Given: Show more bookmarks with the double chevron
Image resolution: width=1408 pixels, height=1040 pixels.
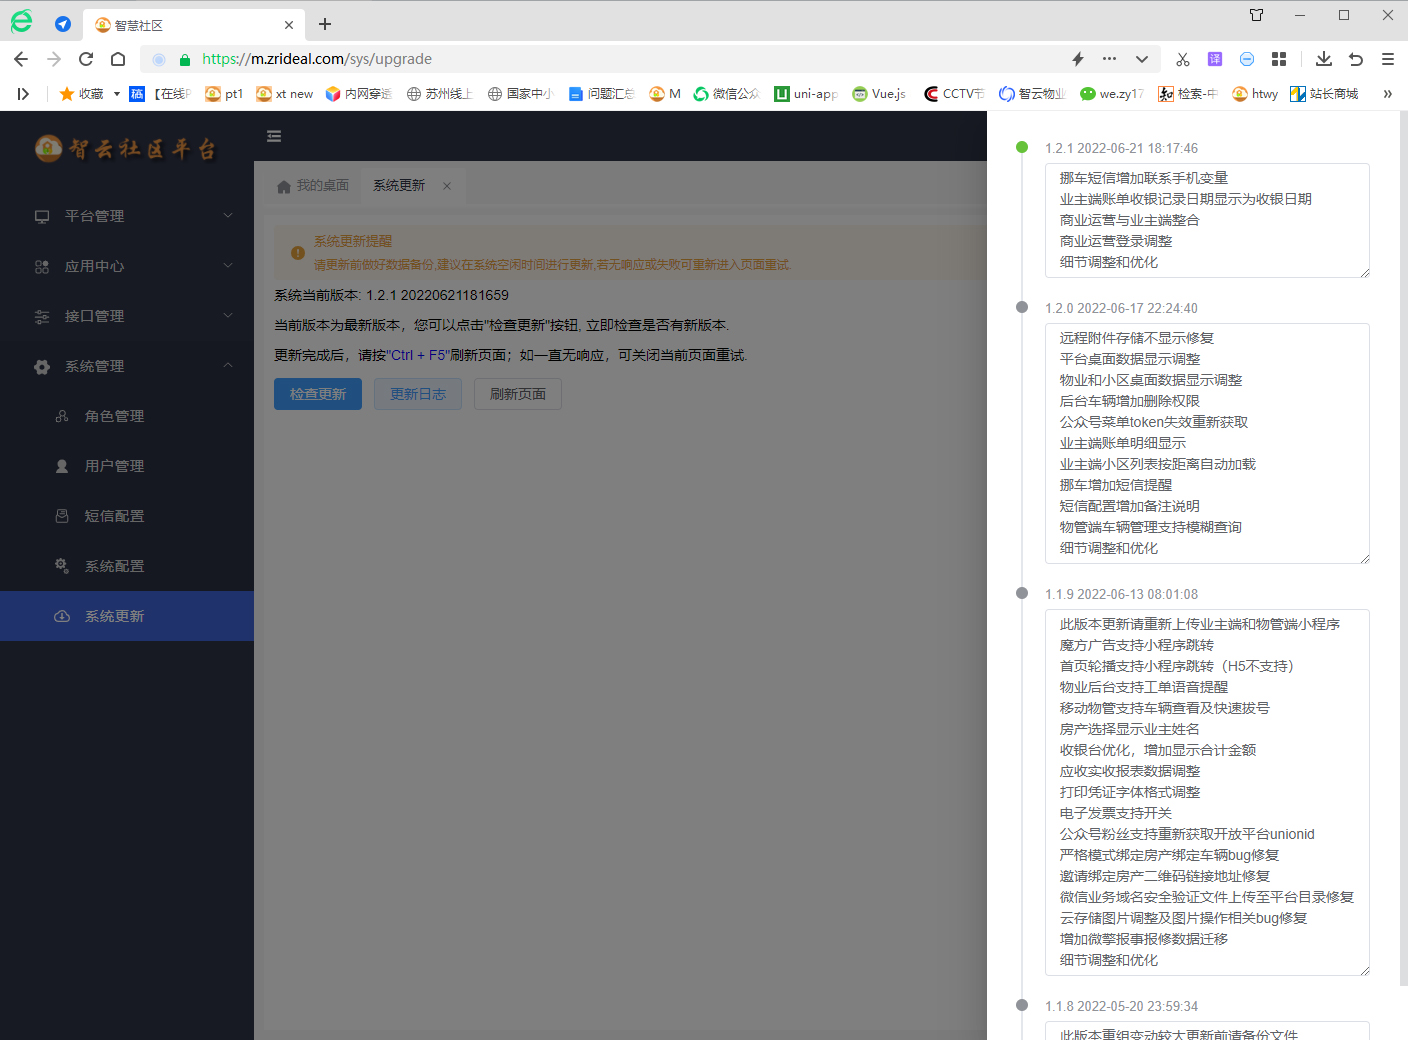Looking at the screenshot, I should pyautogui.click(x=1387, y=94).
